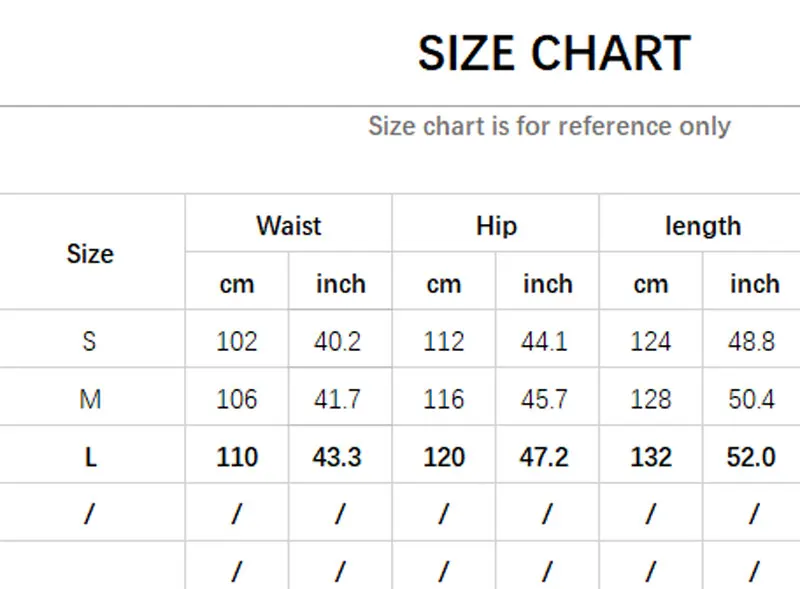
Task: Click the bold 43.3 waist inch value
Action: [x=338, y=457]
